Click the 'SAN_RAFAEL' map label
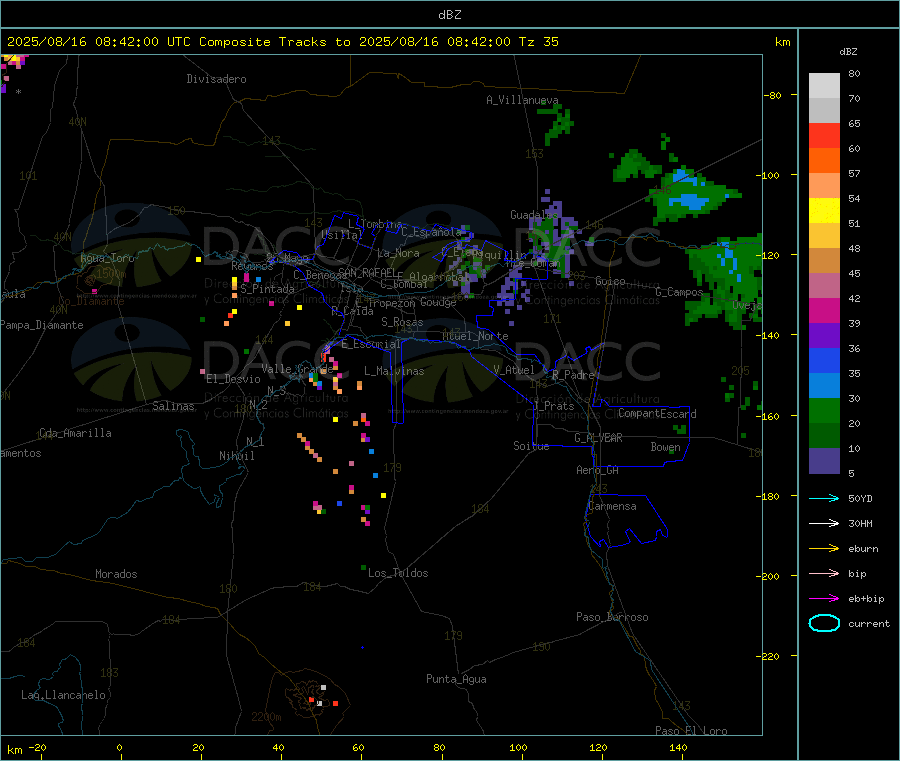900x761 pixels. [367, 272]
